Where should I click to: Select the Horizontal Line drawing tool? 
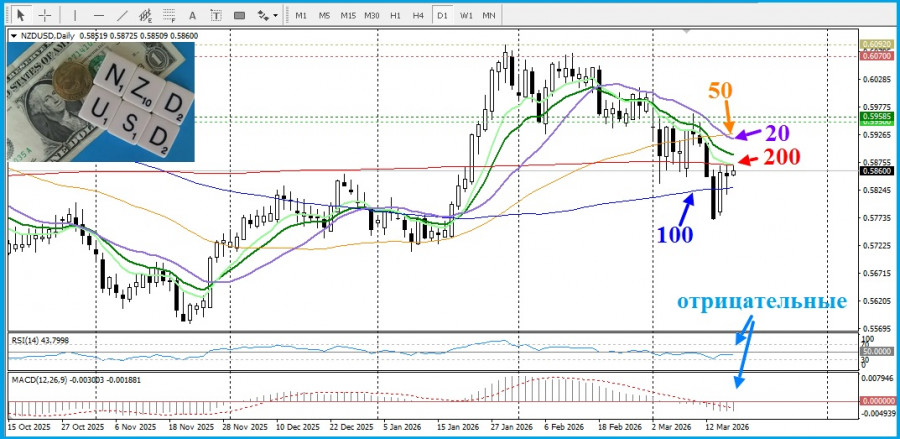tap(99, 15)
